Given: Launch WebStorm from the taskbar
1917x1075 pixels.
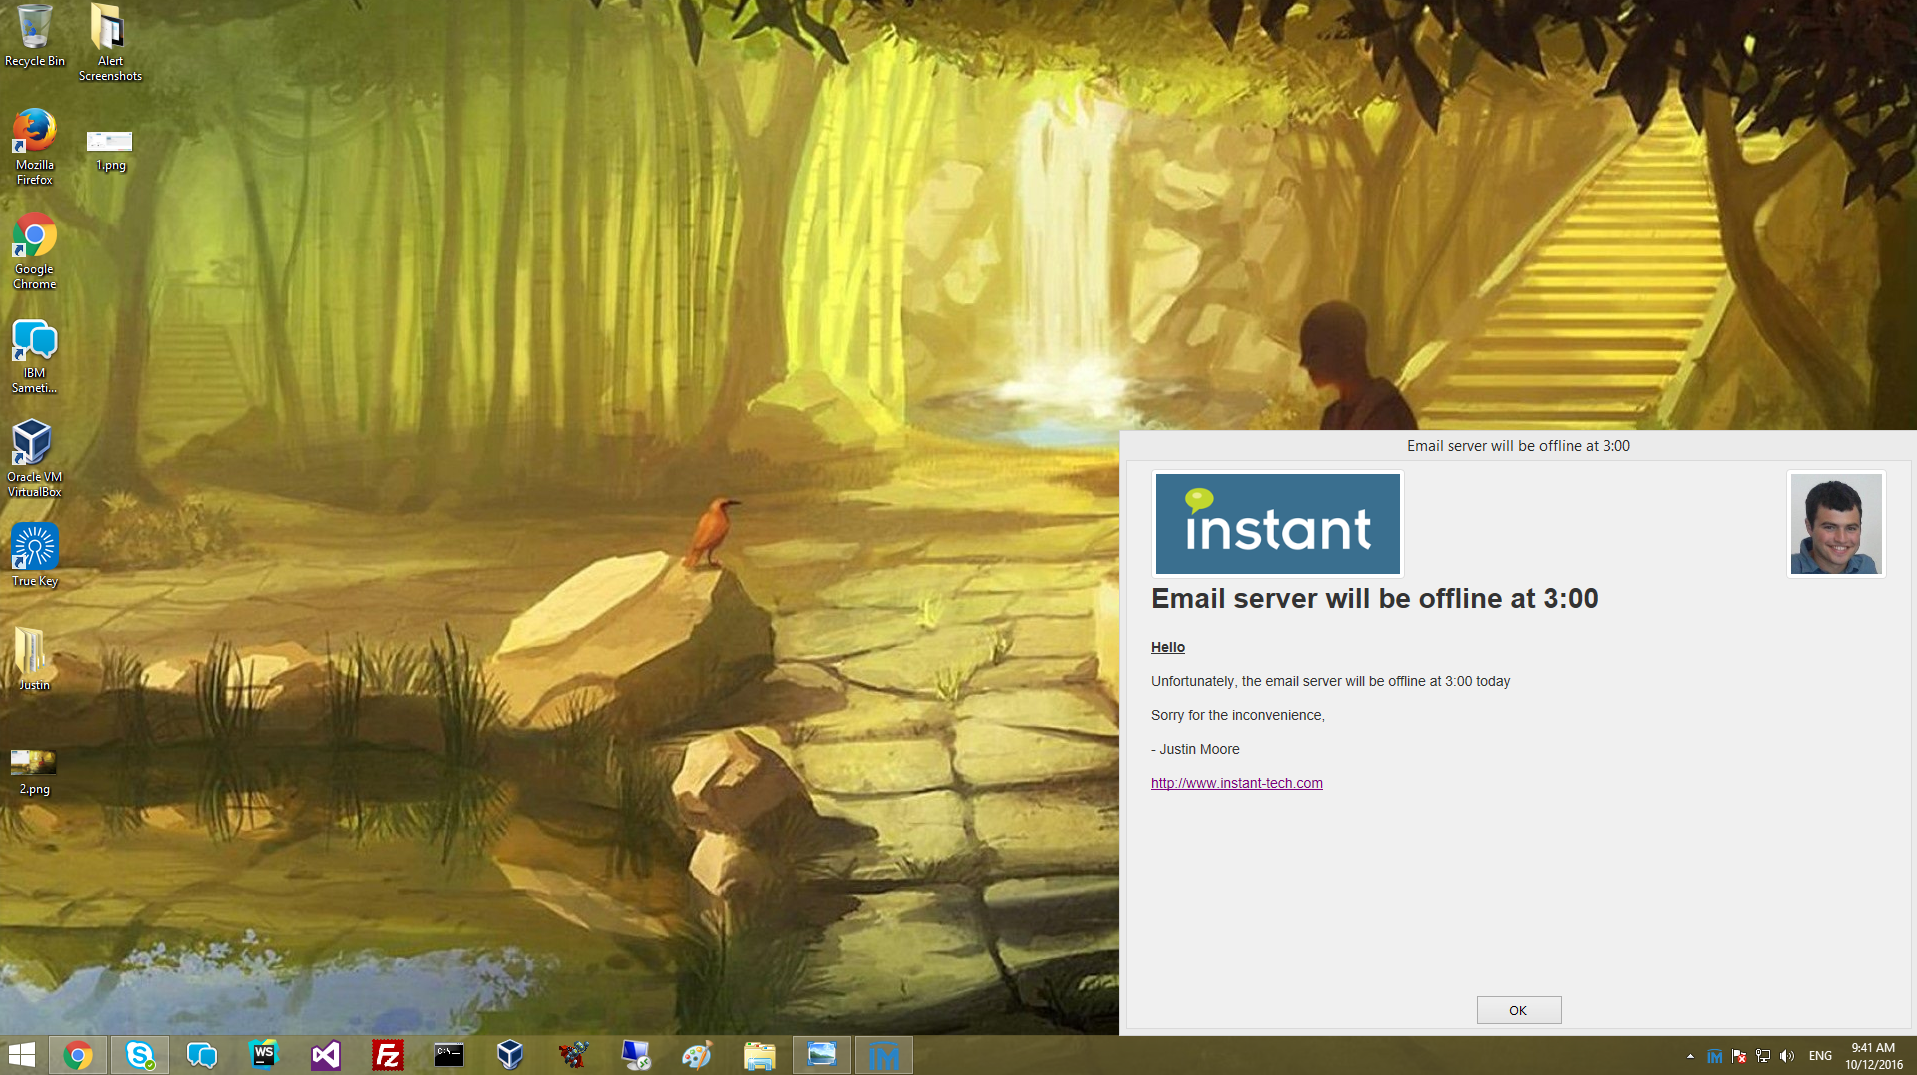Looking at the screenshot, I should coord(264,1055).
